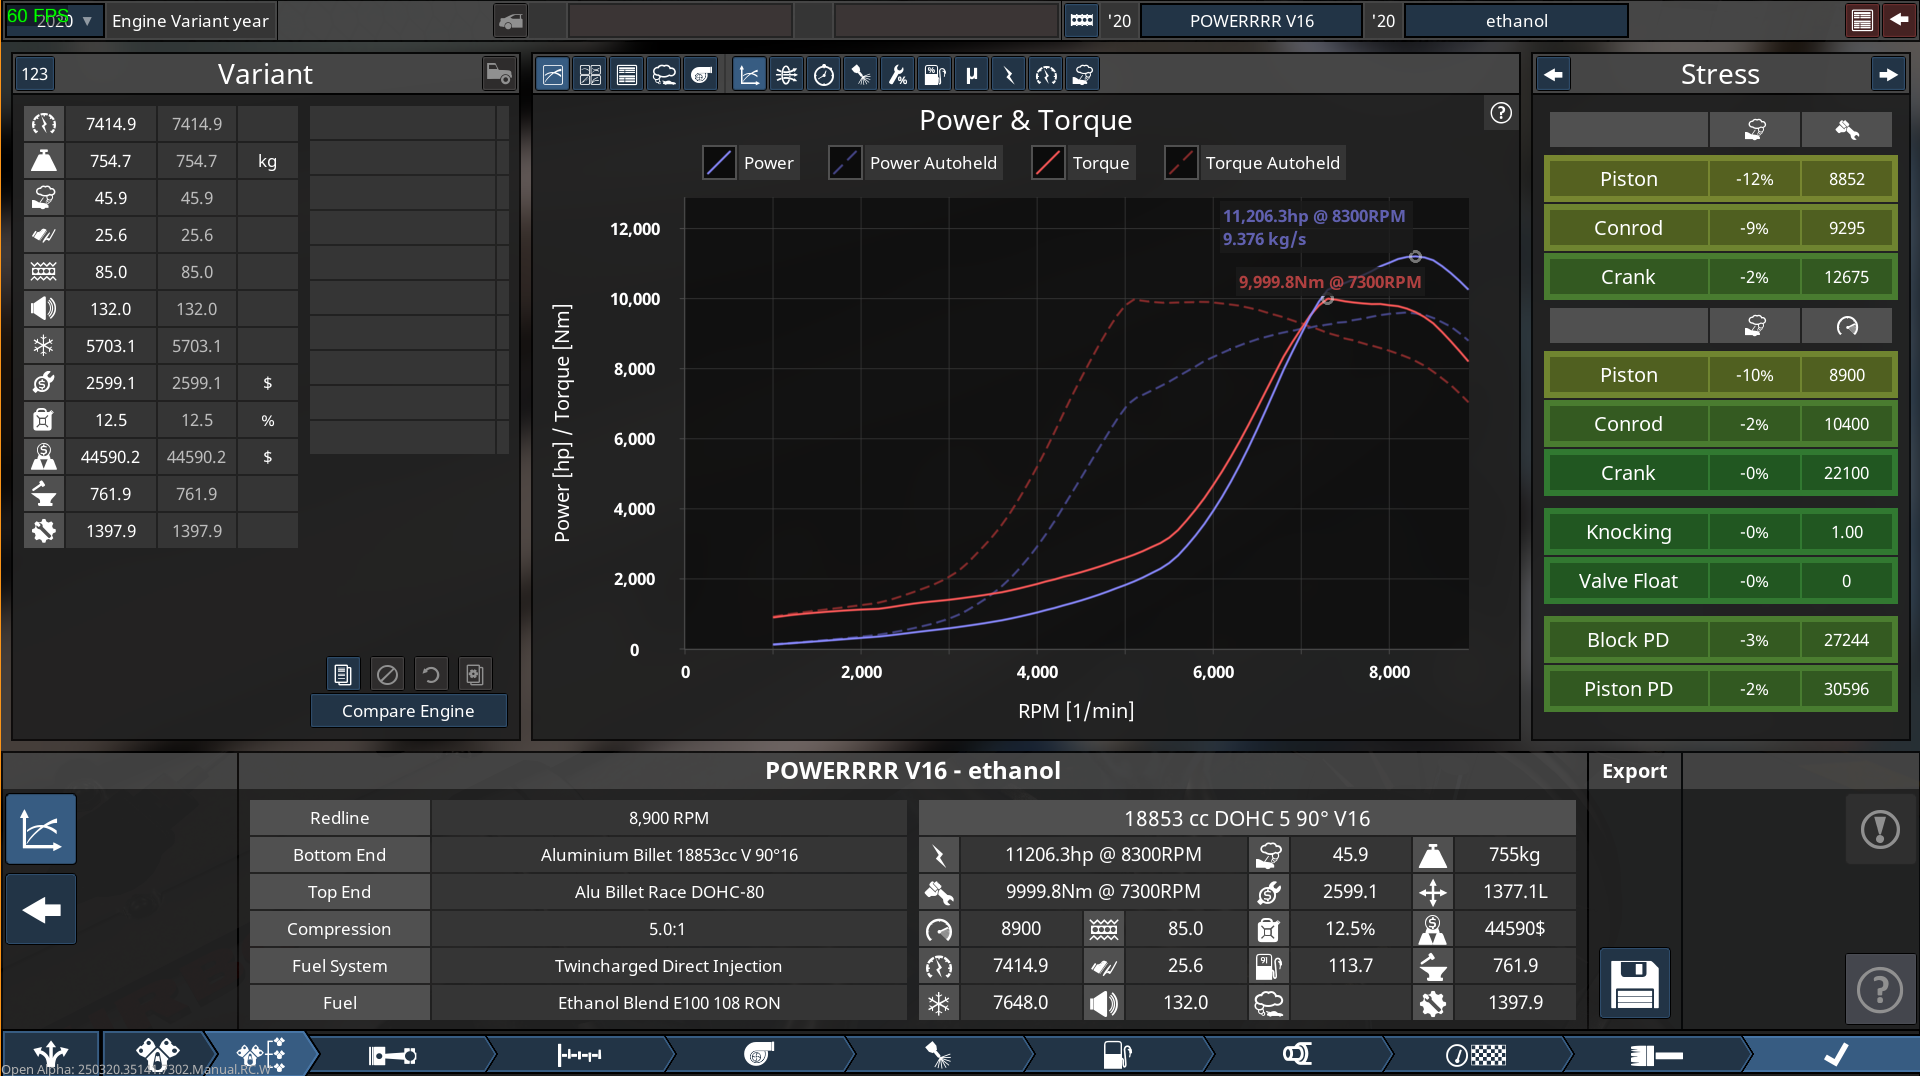This screenshot has width=1920, height=1076.
Task: Click the Torque red color swatch
Action: click(x=1047, y=163)
